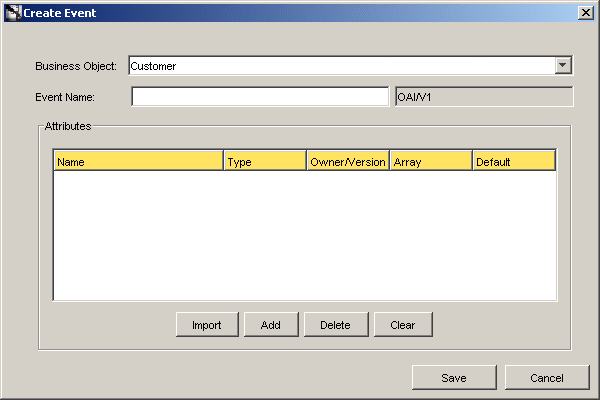Import attributes with the Import button
Image resolution: width=600 pixels, height=400 pixels.
point(207,325)
